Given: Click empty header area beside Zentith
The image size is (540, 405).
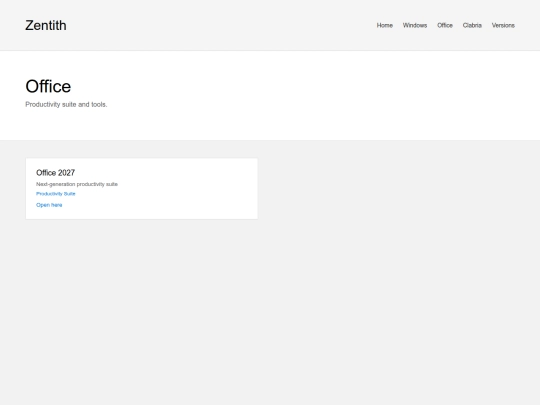Looking at the screenshot, I should coord(220,25).
